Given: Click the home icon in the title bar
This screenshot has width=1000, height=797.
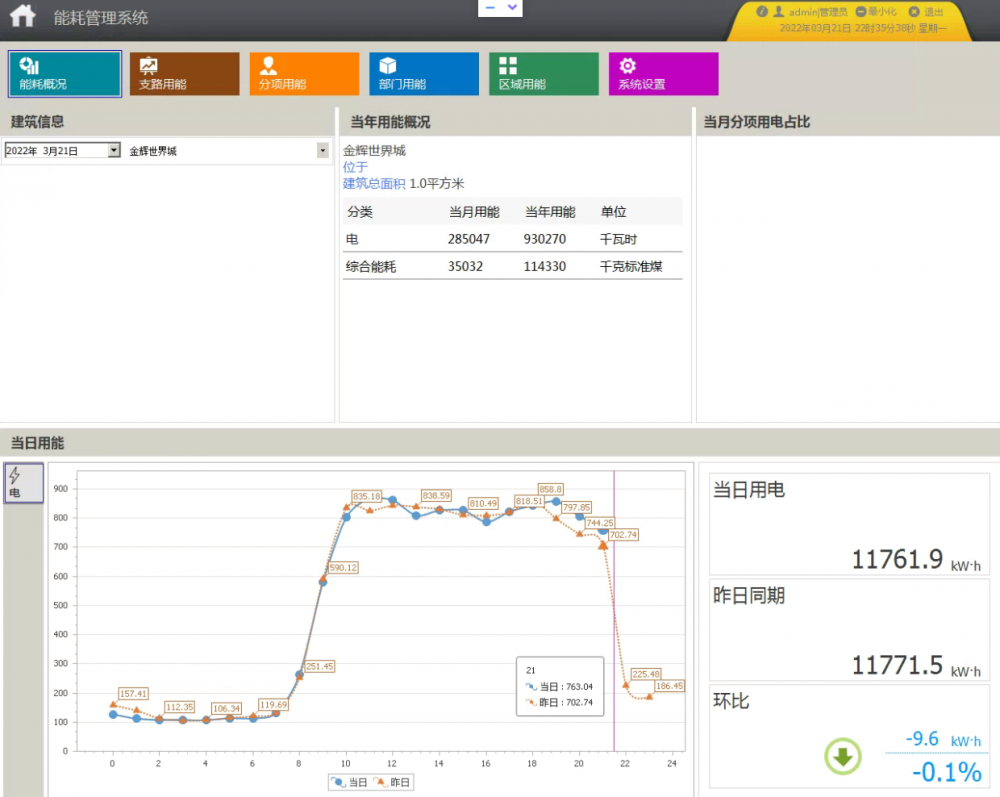Looking at the screenshot, I should (22, 17).
